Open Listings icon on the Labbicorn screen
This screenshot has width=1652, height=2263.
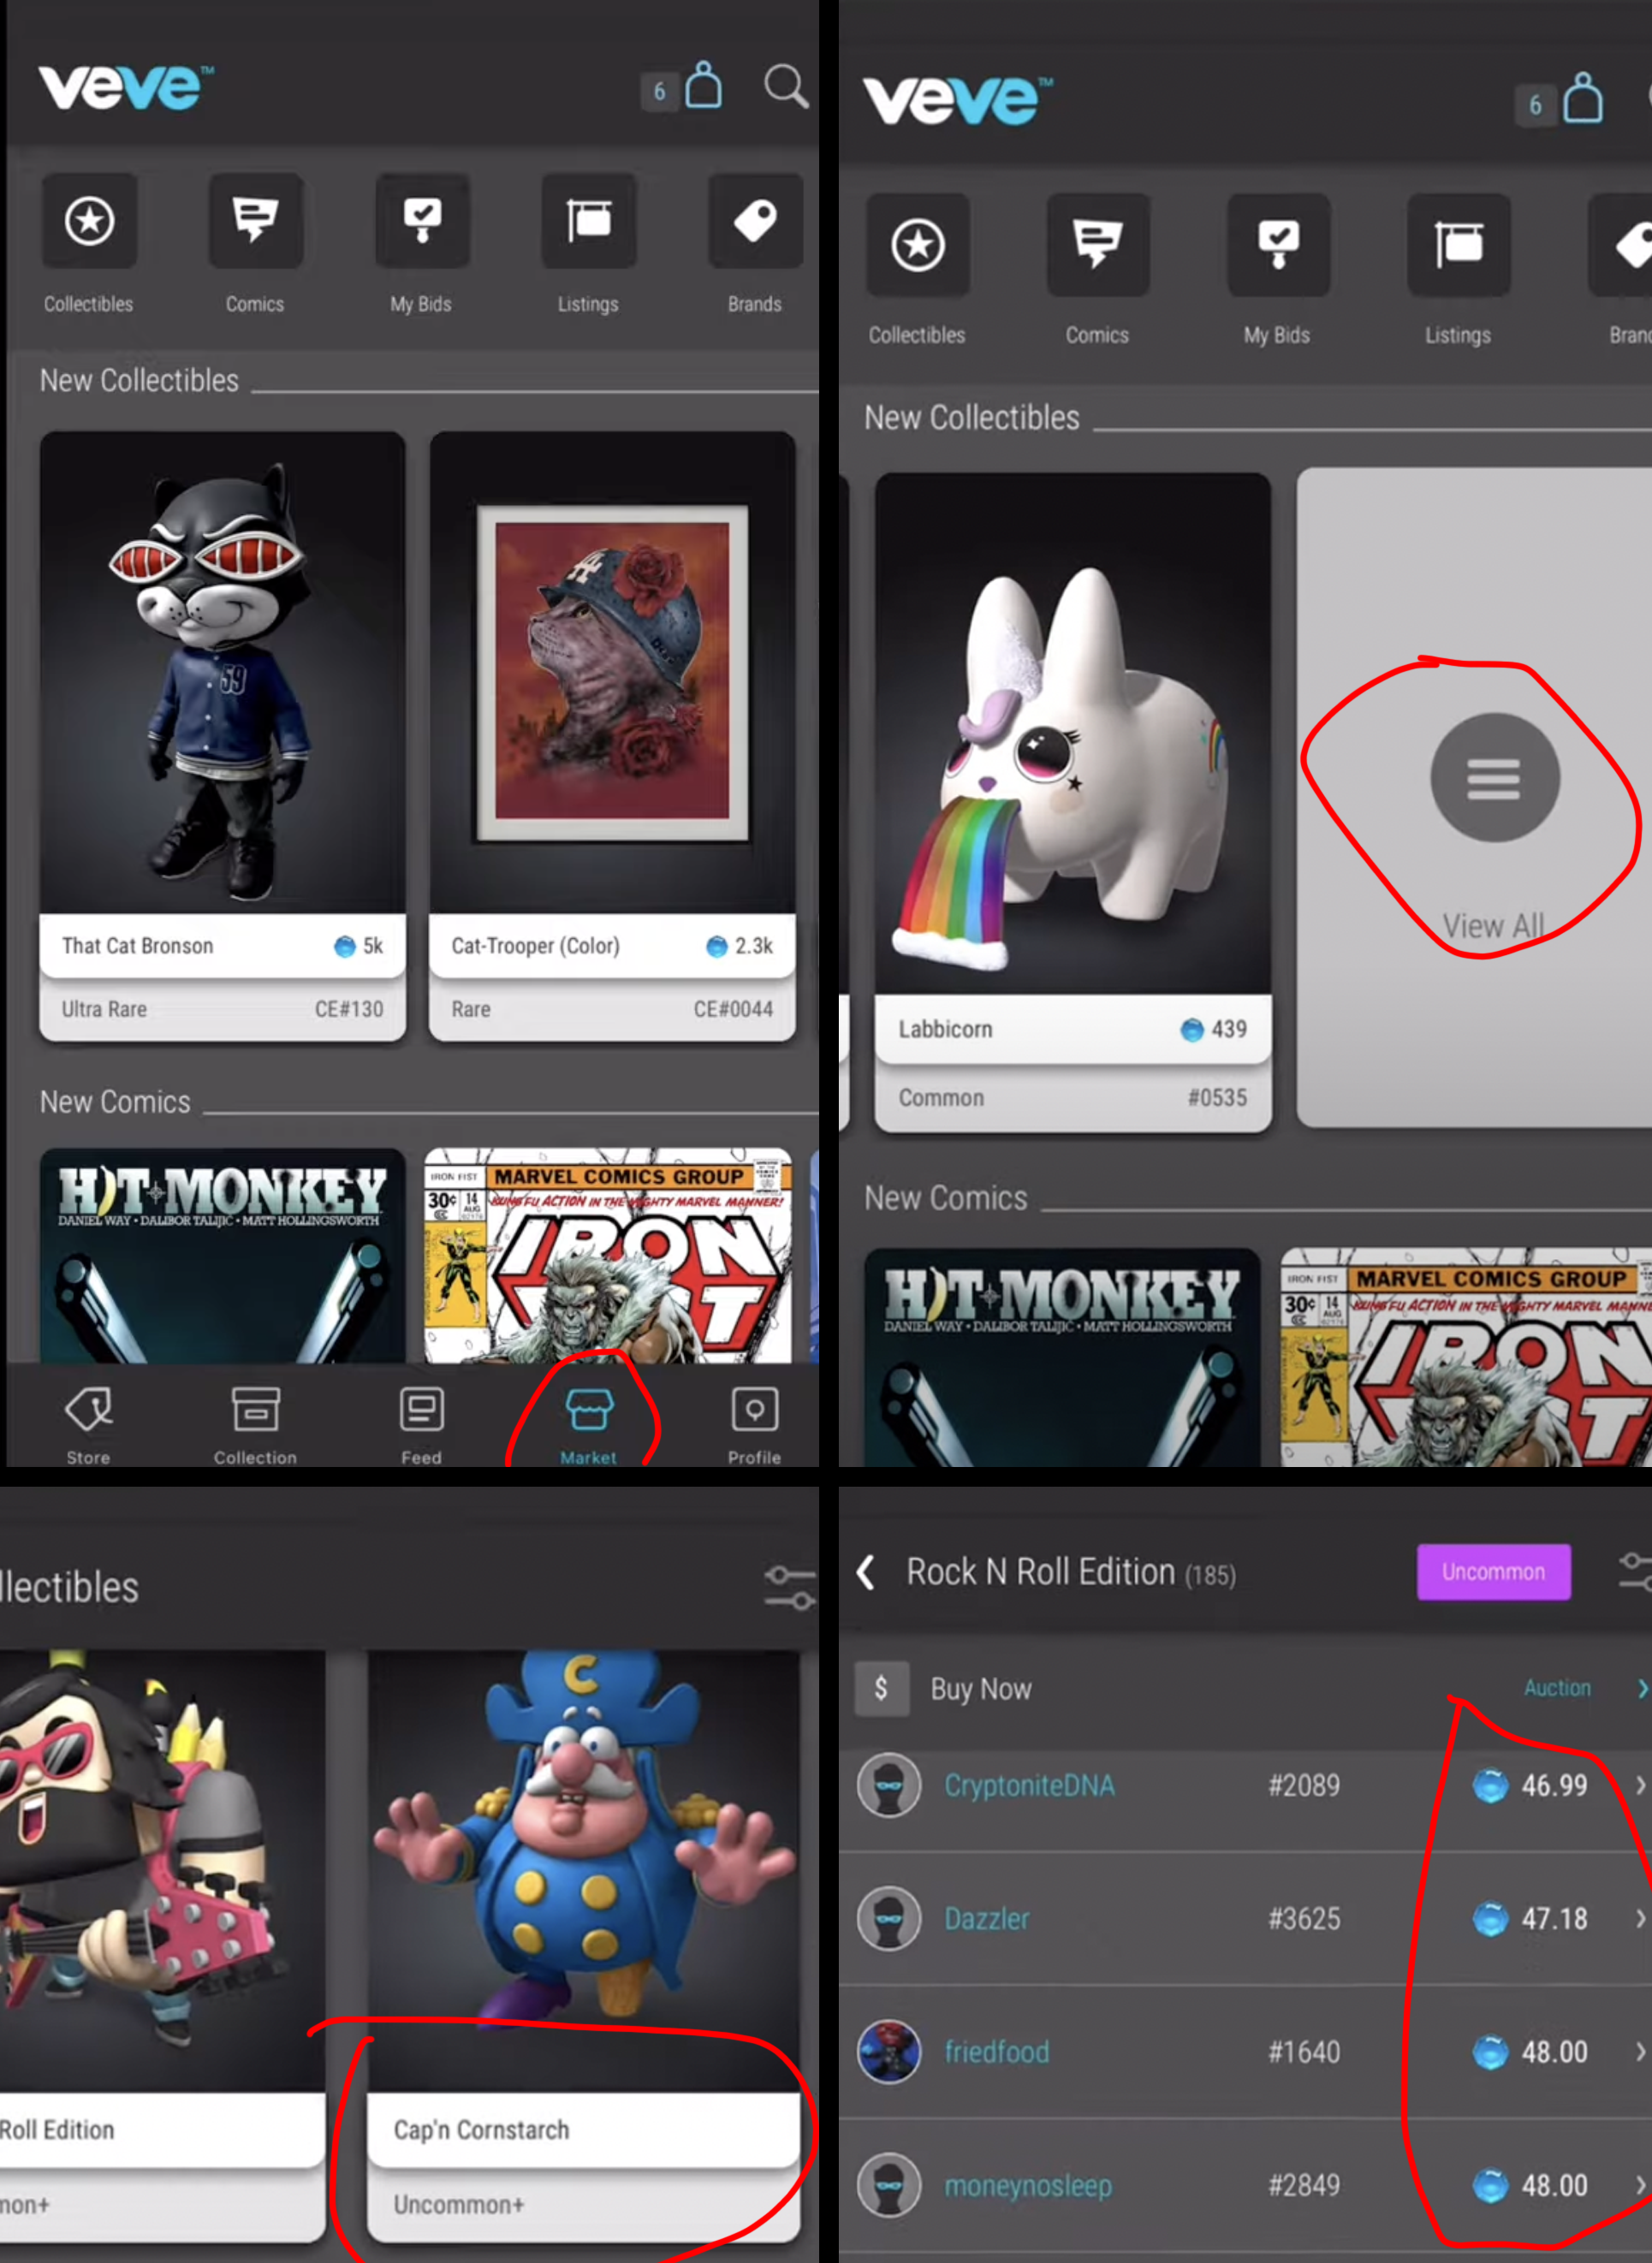coord(1458,246)
